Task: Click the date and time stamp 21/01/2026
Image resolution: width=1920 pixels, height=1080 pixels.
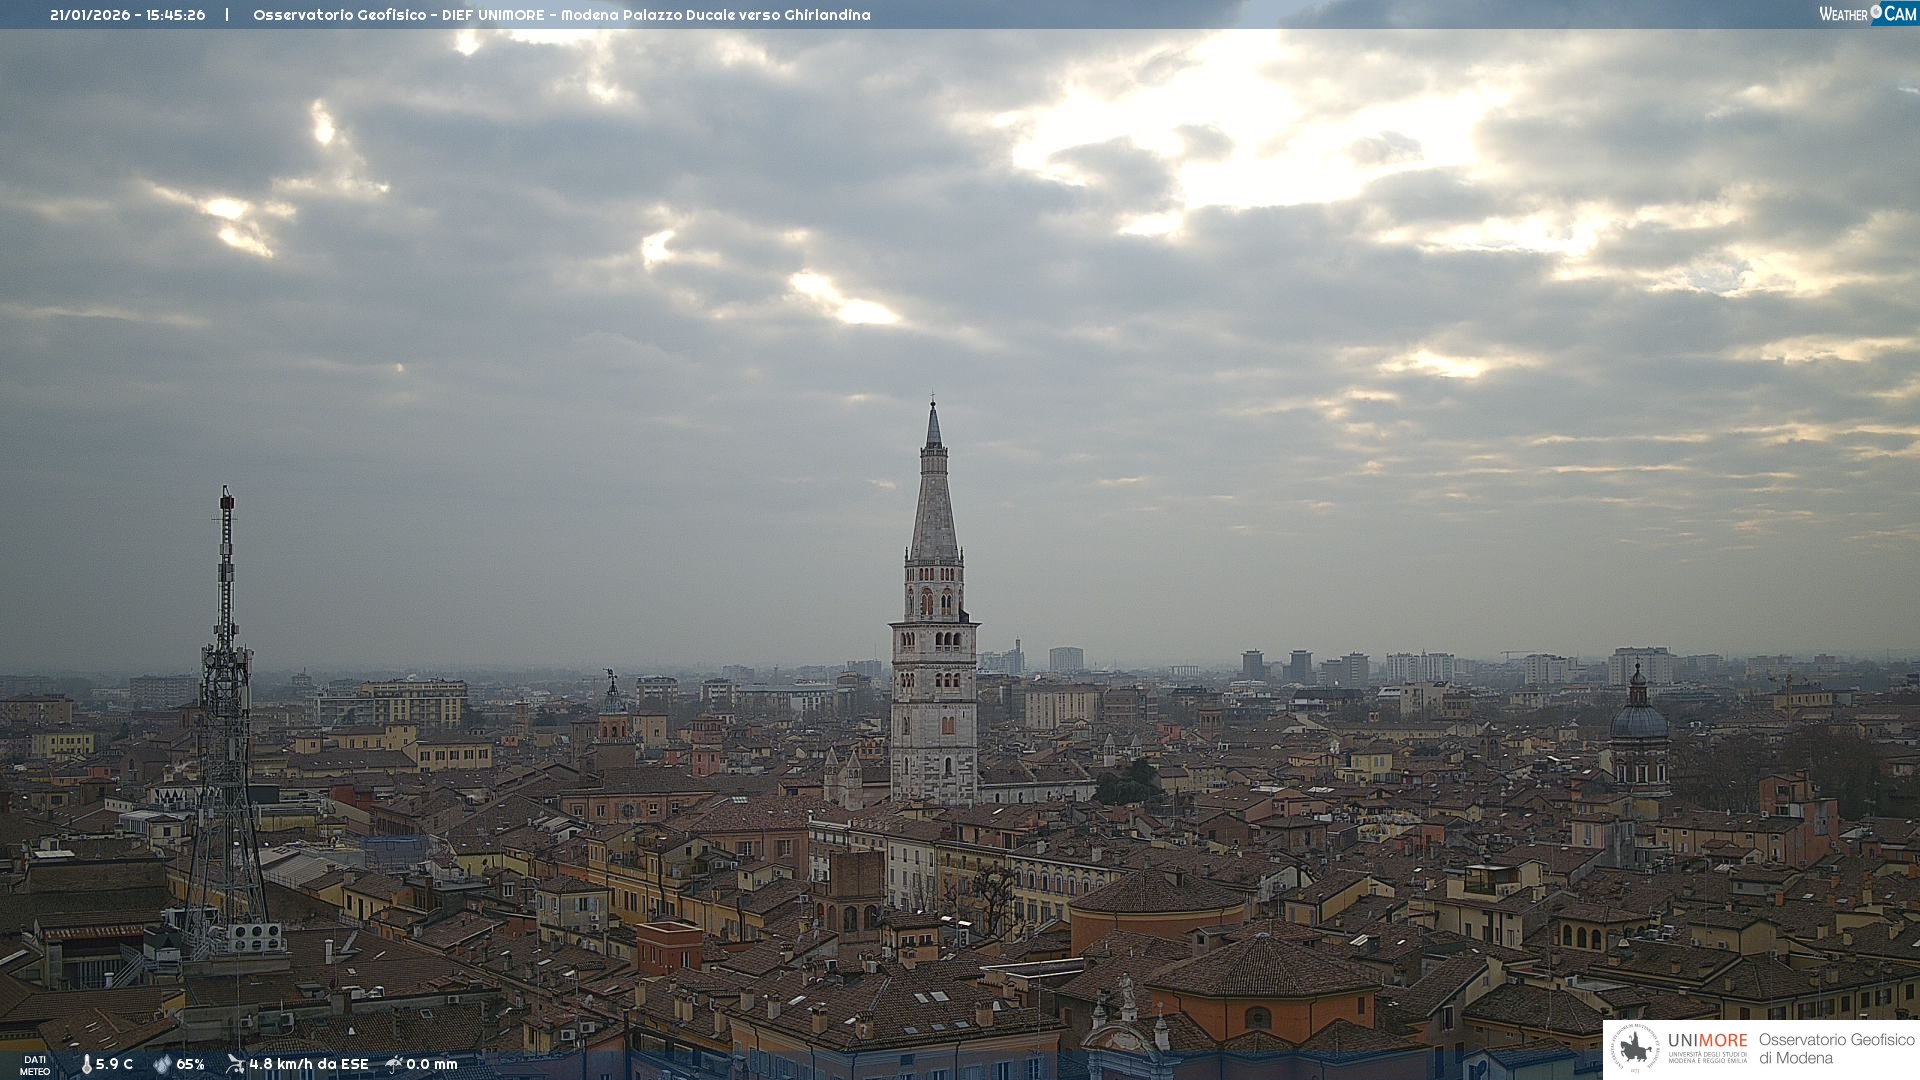Action: [x=127, y=15]
